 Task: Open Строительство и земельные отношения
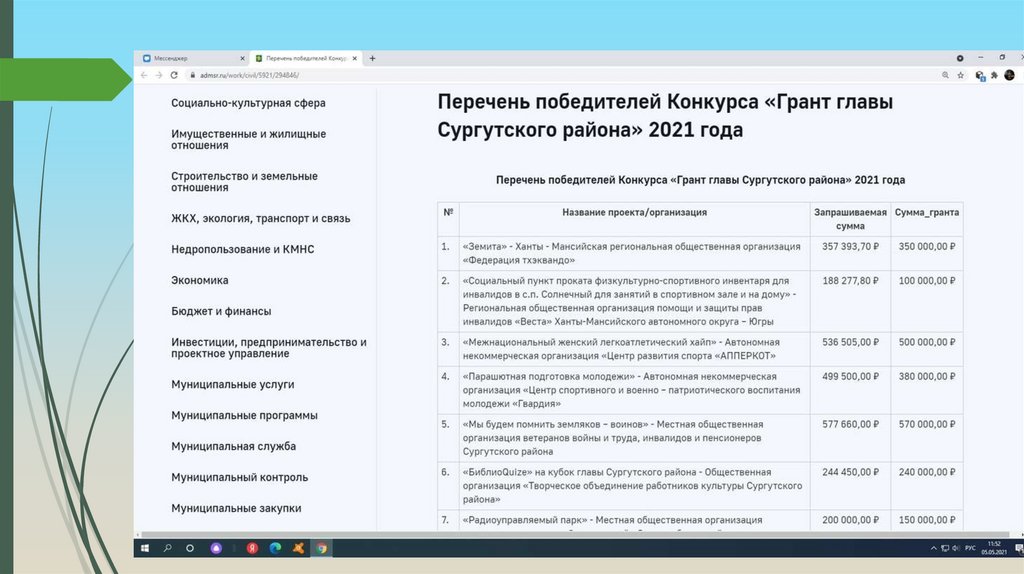[244, 182]
